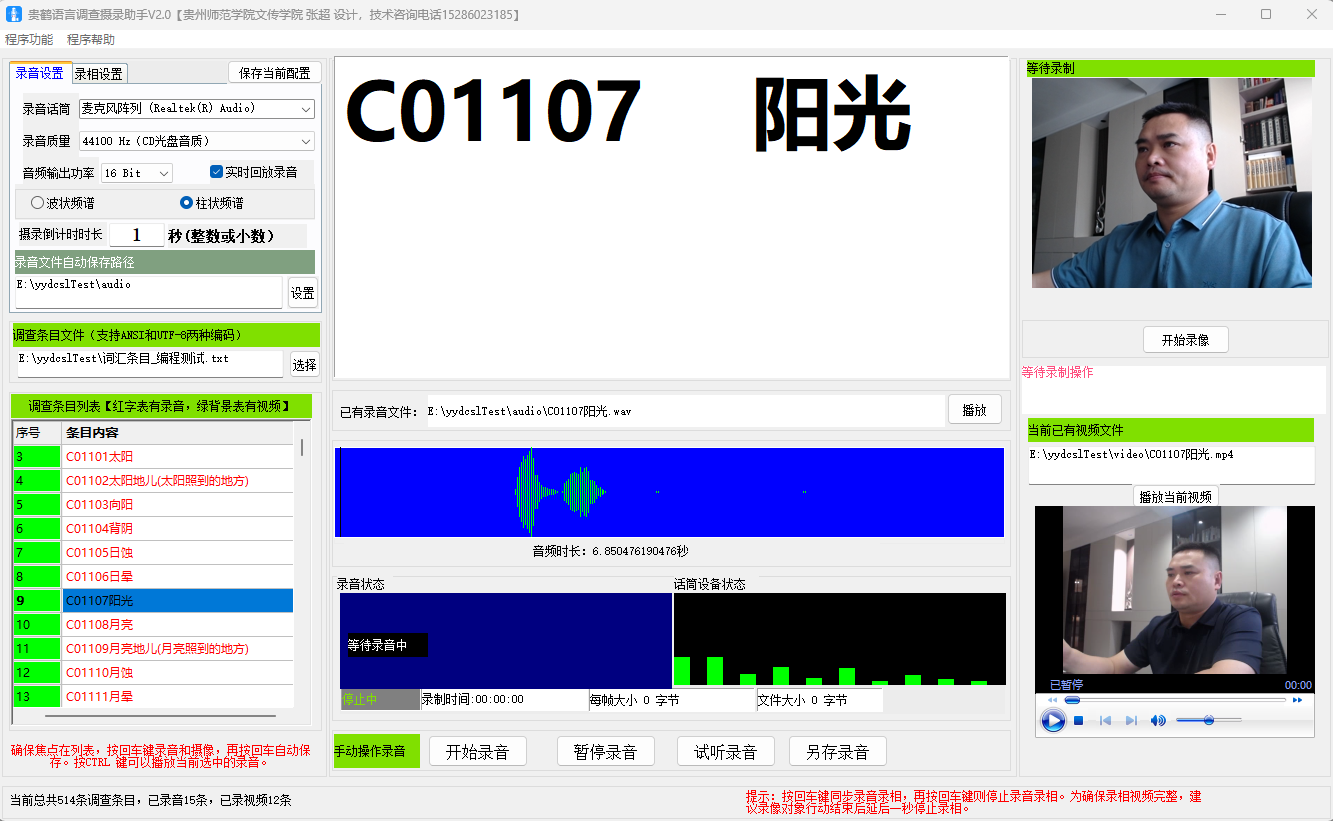1333x821 pixels.
Task: Select list row C01106日晕
Action: [x=178, y=577]
